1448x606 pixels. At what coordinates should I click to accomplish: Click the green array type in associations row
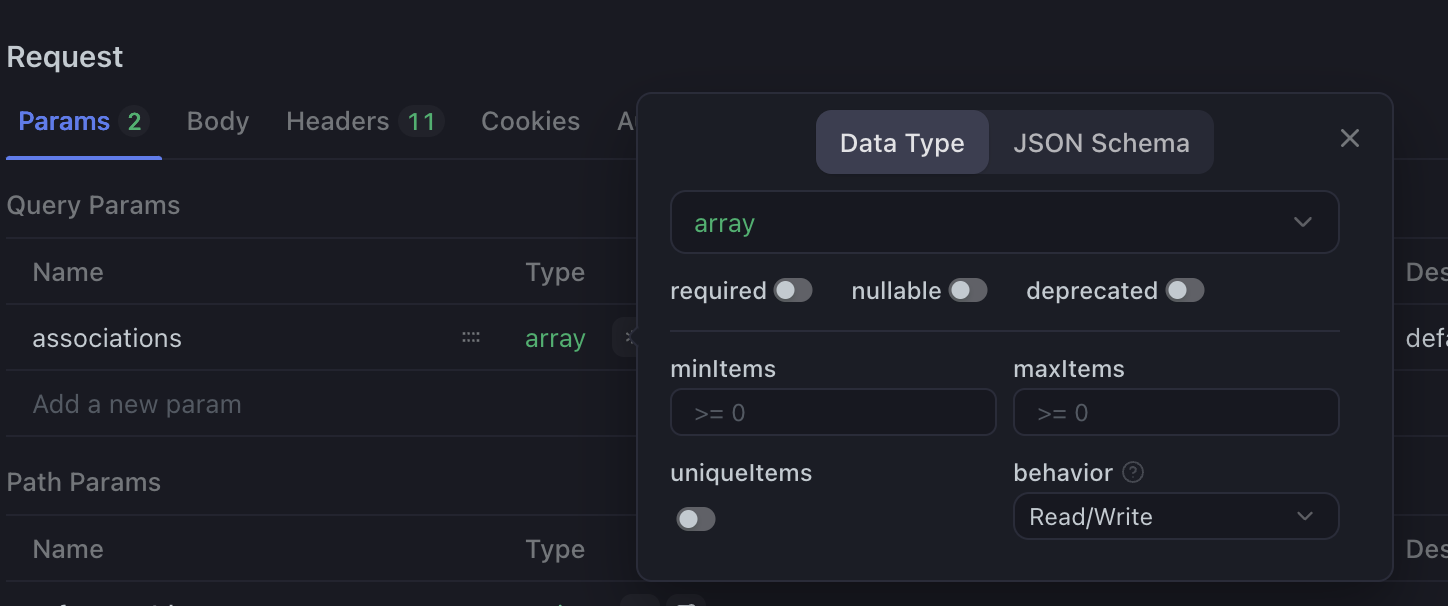[555, 339]
